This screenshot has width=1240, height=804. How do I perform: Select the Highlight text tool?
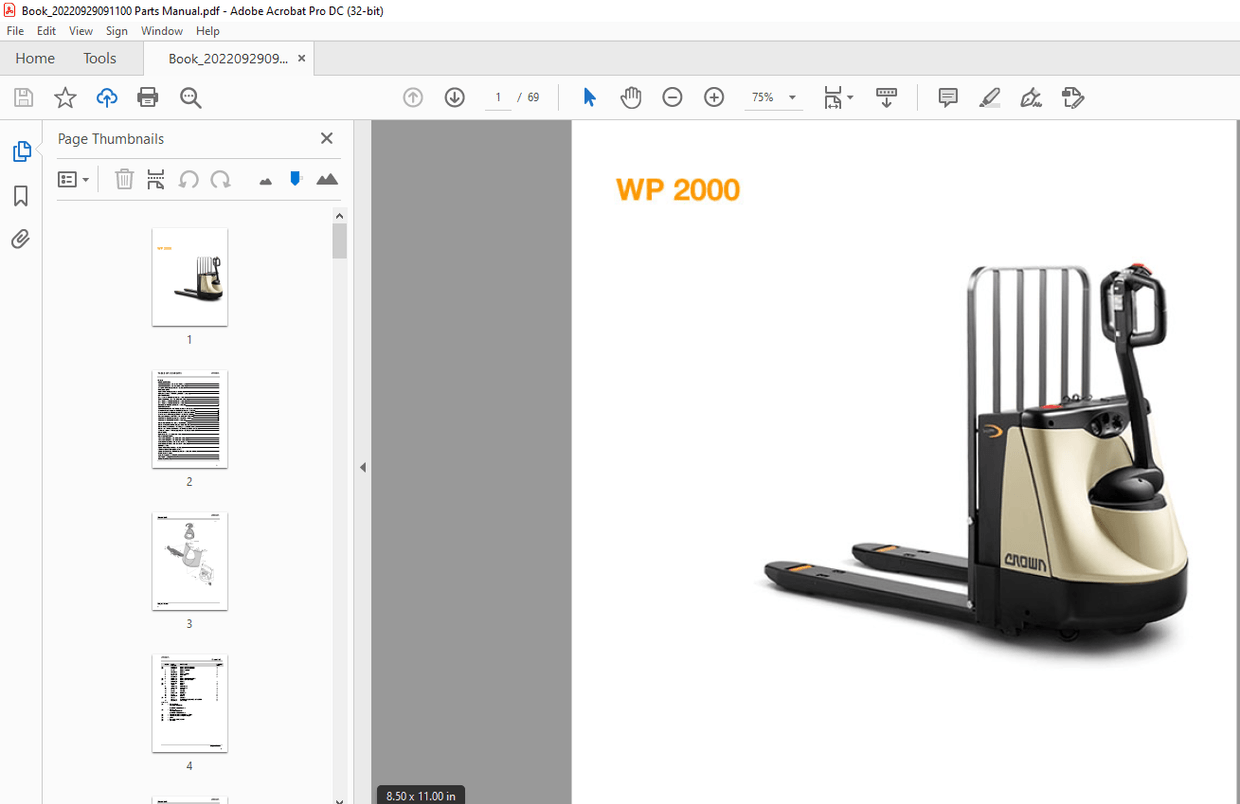(989, 97)
